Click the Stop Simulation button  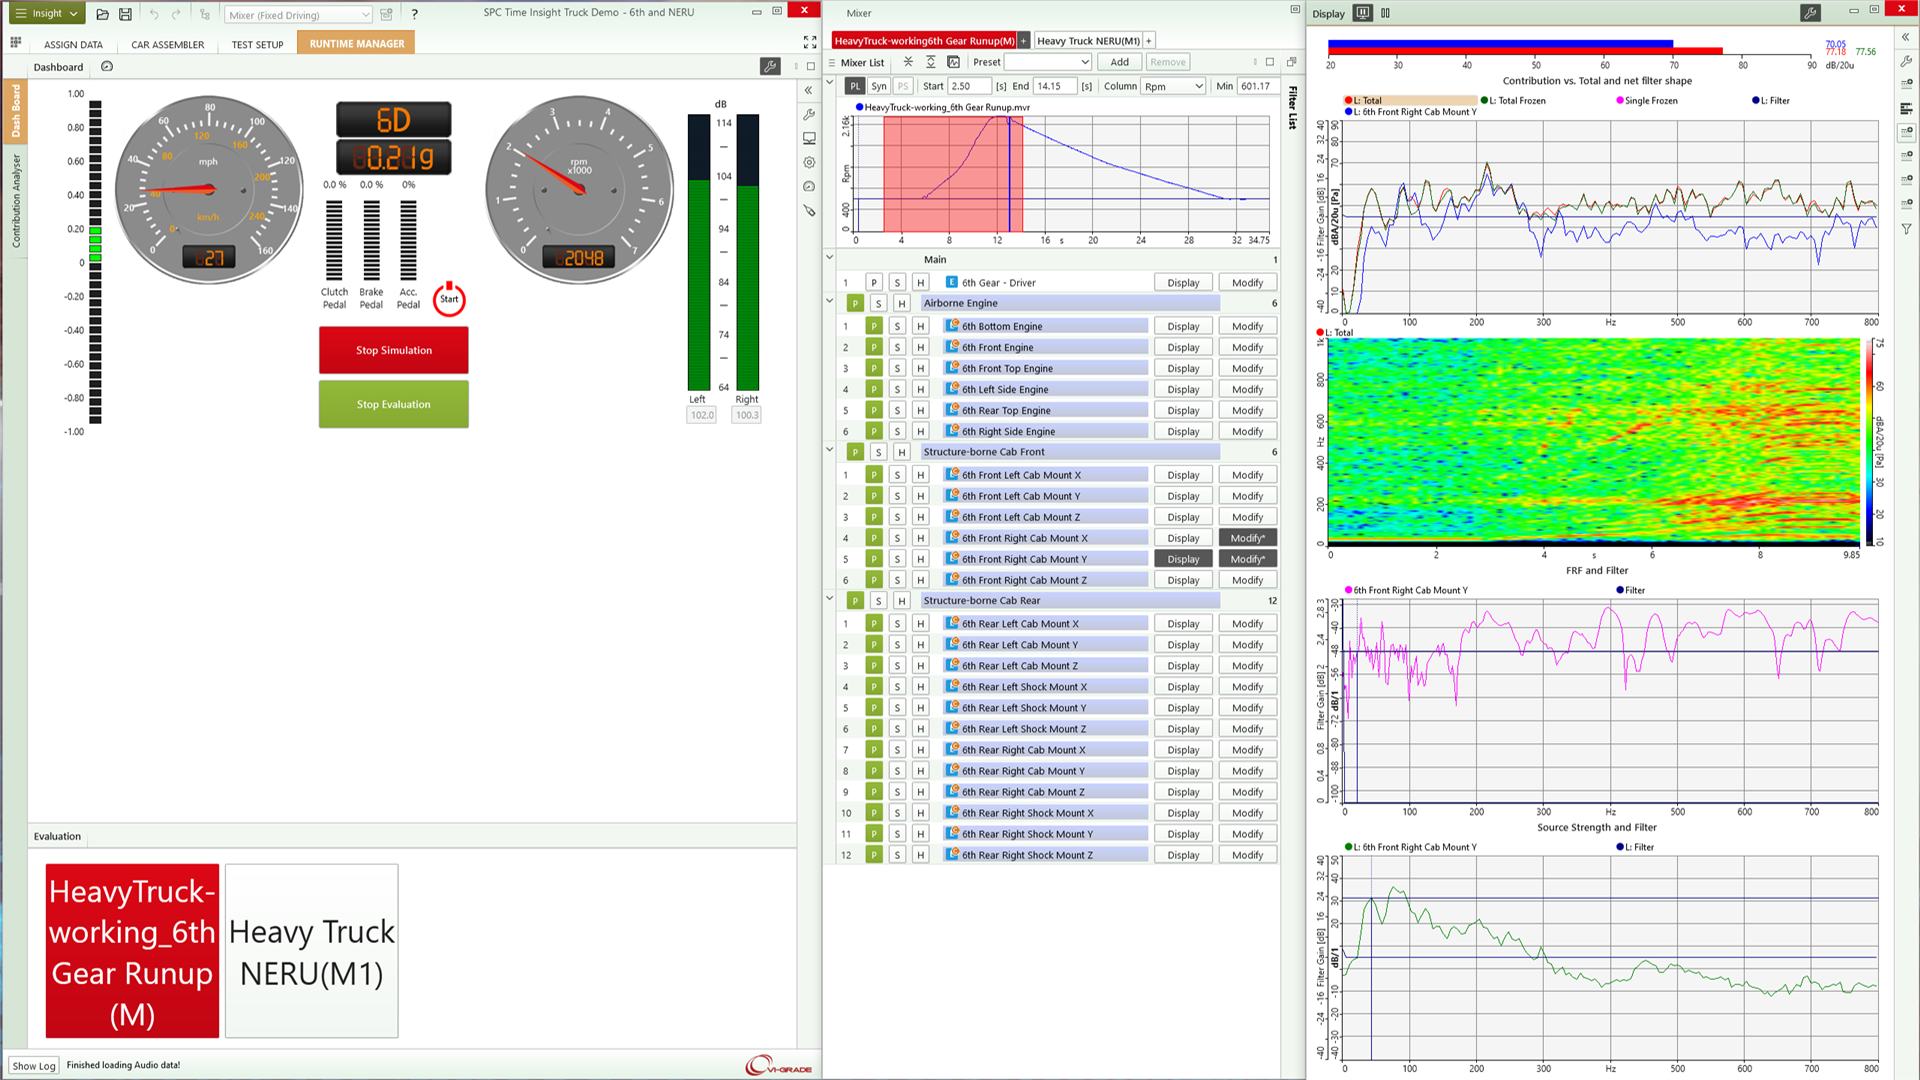point(394,350)
